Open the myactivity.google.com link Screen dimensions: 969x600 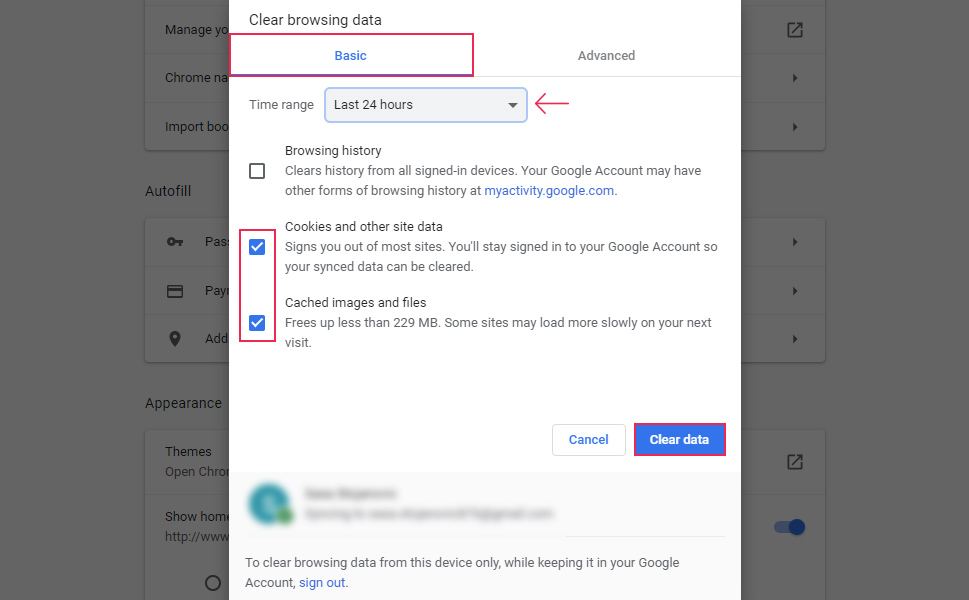coord(549,190)
